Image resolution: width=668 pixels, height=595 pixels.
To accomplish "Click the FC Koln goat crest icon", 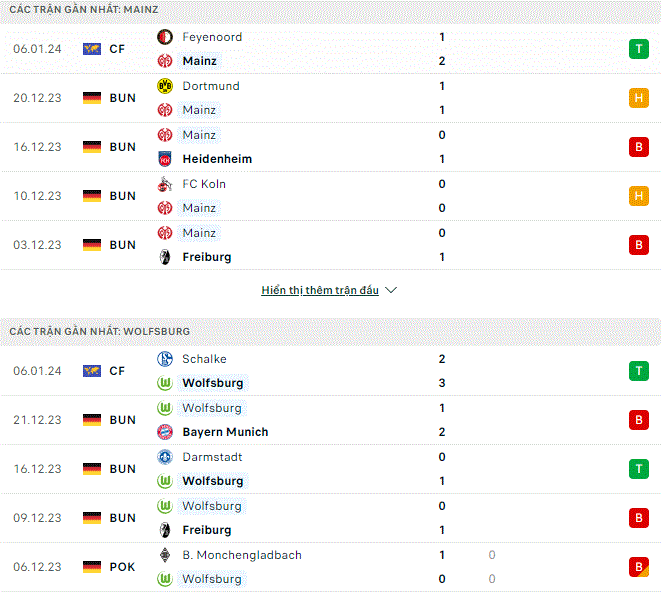I will click(x=165, y=184).
